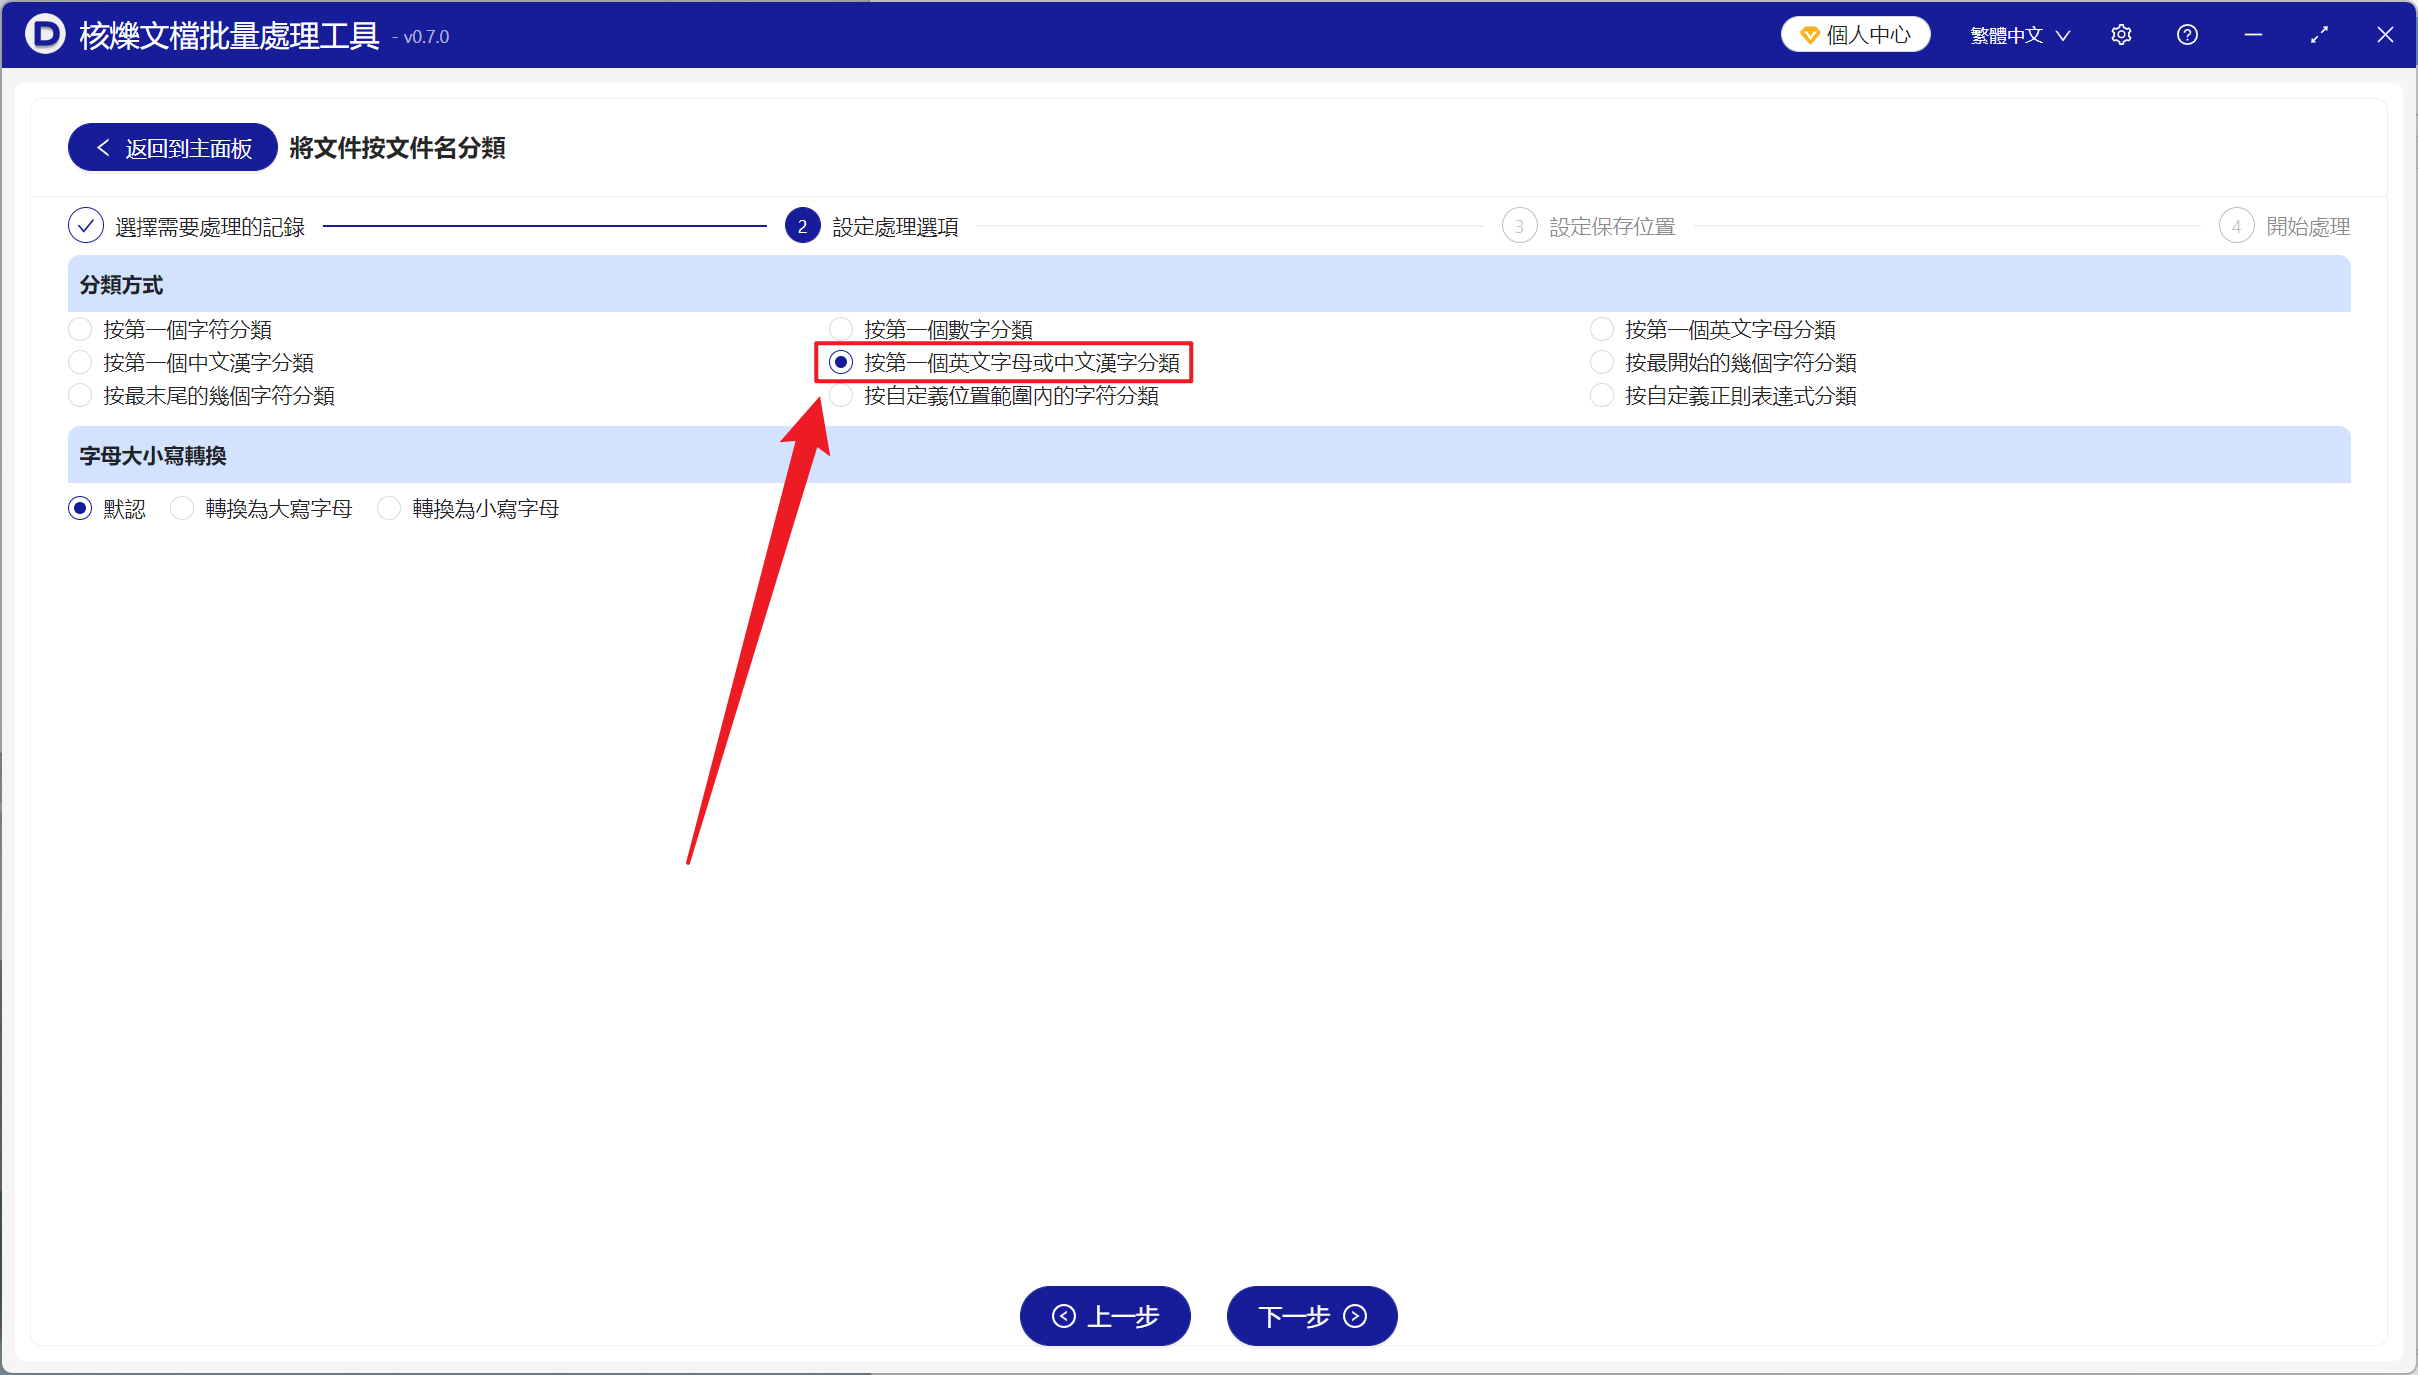Open the settings gear icon
Image resolution: width=2418 pixels, height=1375 pixels.
[x=2121, y=35]
